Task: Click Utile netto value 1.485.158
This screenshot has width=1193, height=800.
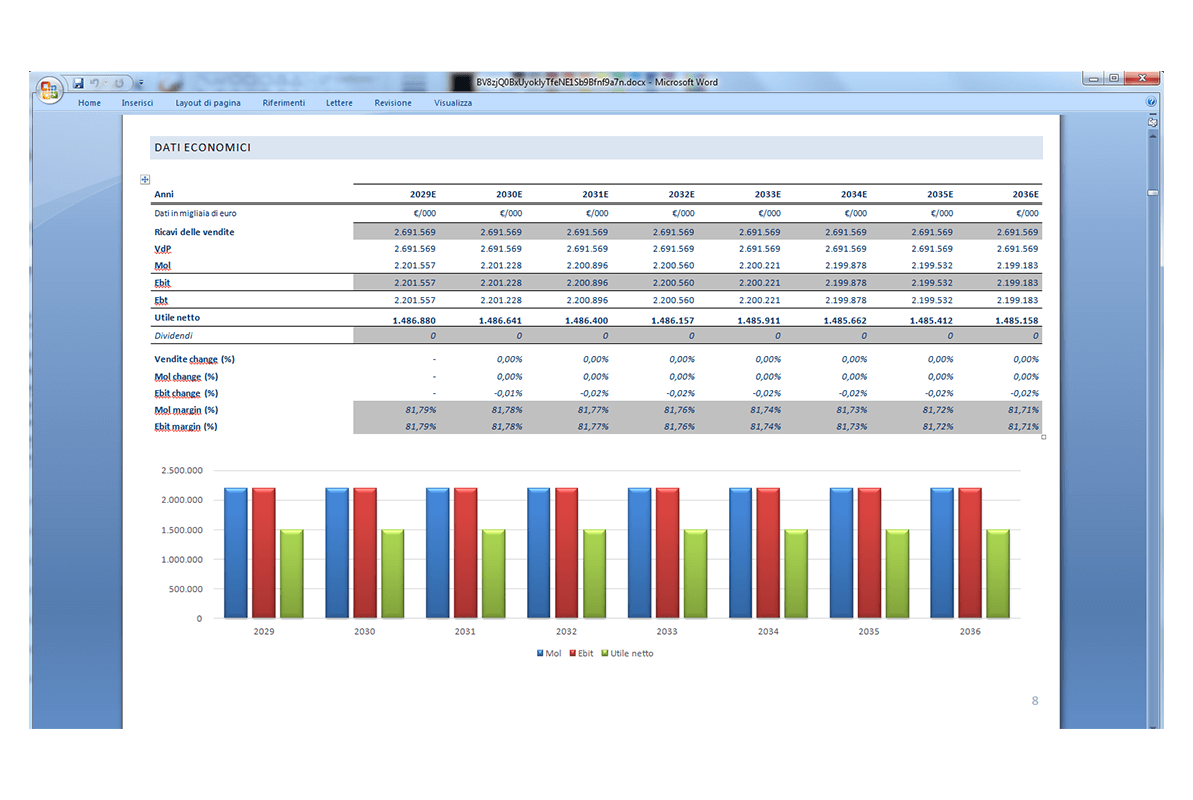Action: click(1016, 320)
